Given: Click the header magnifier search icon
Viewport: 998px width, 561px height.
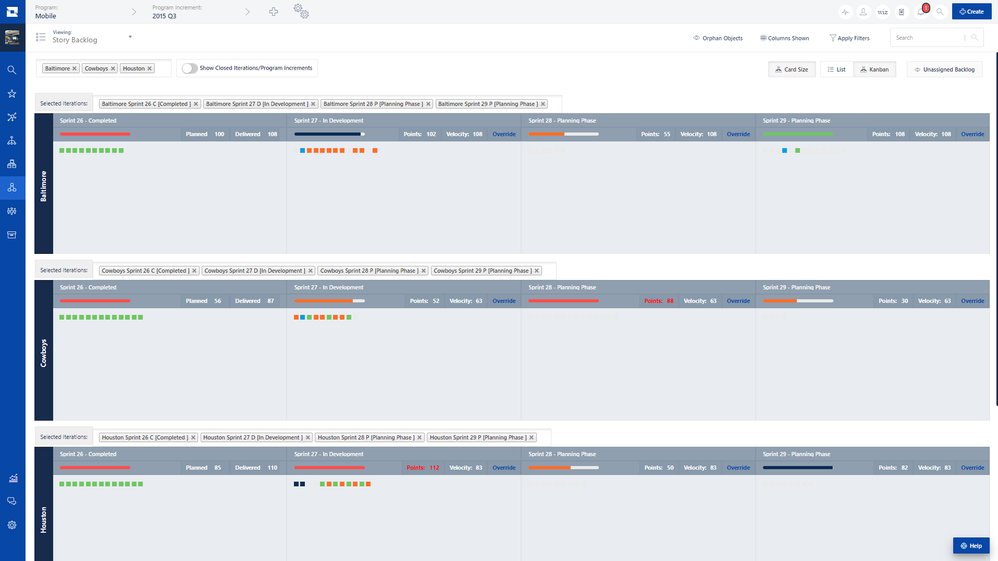Looking at the screenshot, I should point(940,12).
